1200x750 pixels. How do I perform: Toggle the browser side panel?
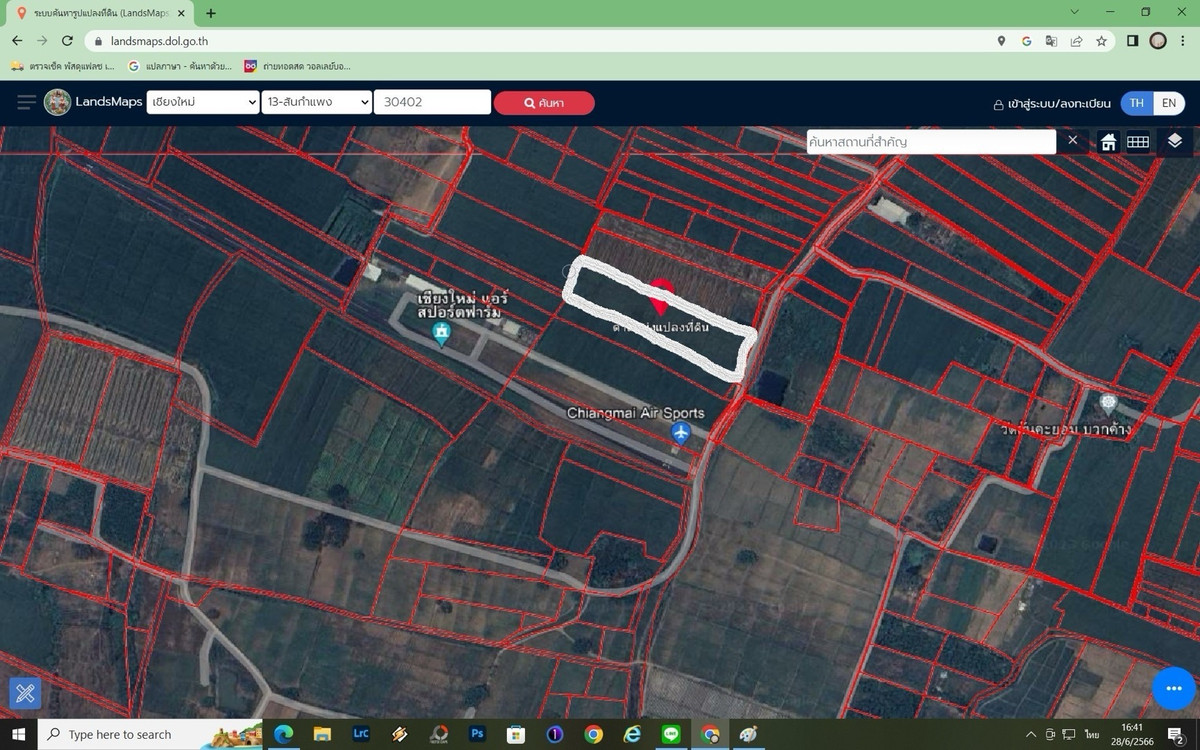pyautogui.click(x=1133, y=41)
